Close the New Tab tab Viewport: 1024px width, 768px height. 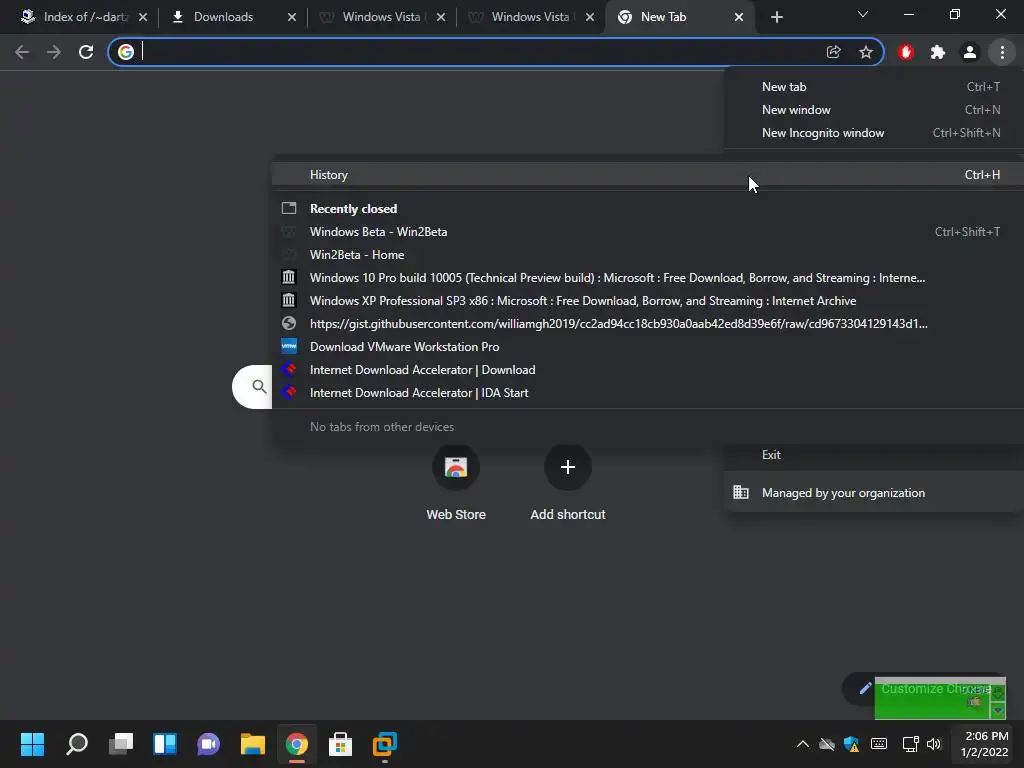[739, 17]
